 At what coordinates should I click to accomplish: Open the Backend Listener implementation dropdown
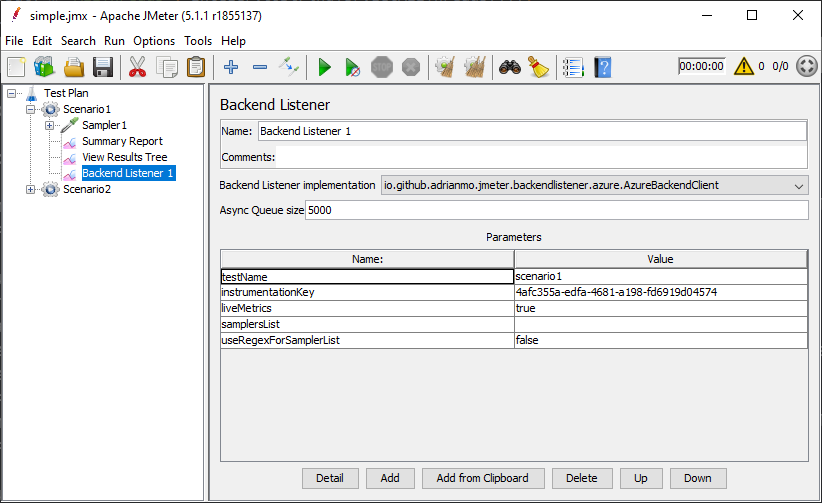(594, 185)
